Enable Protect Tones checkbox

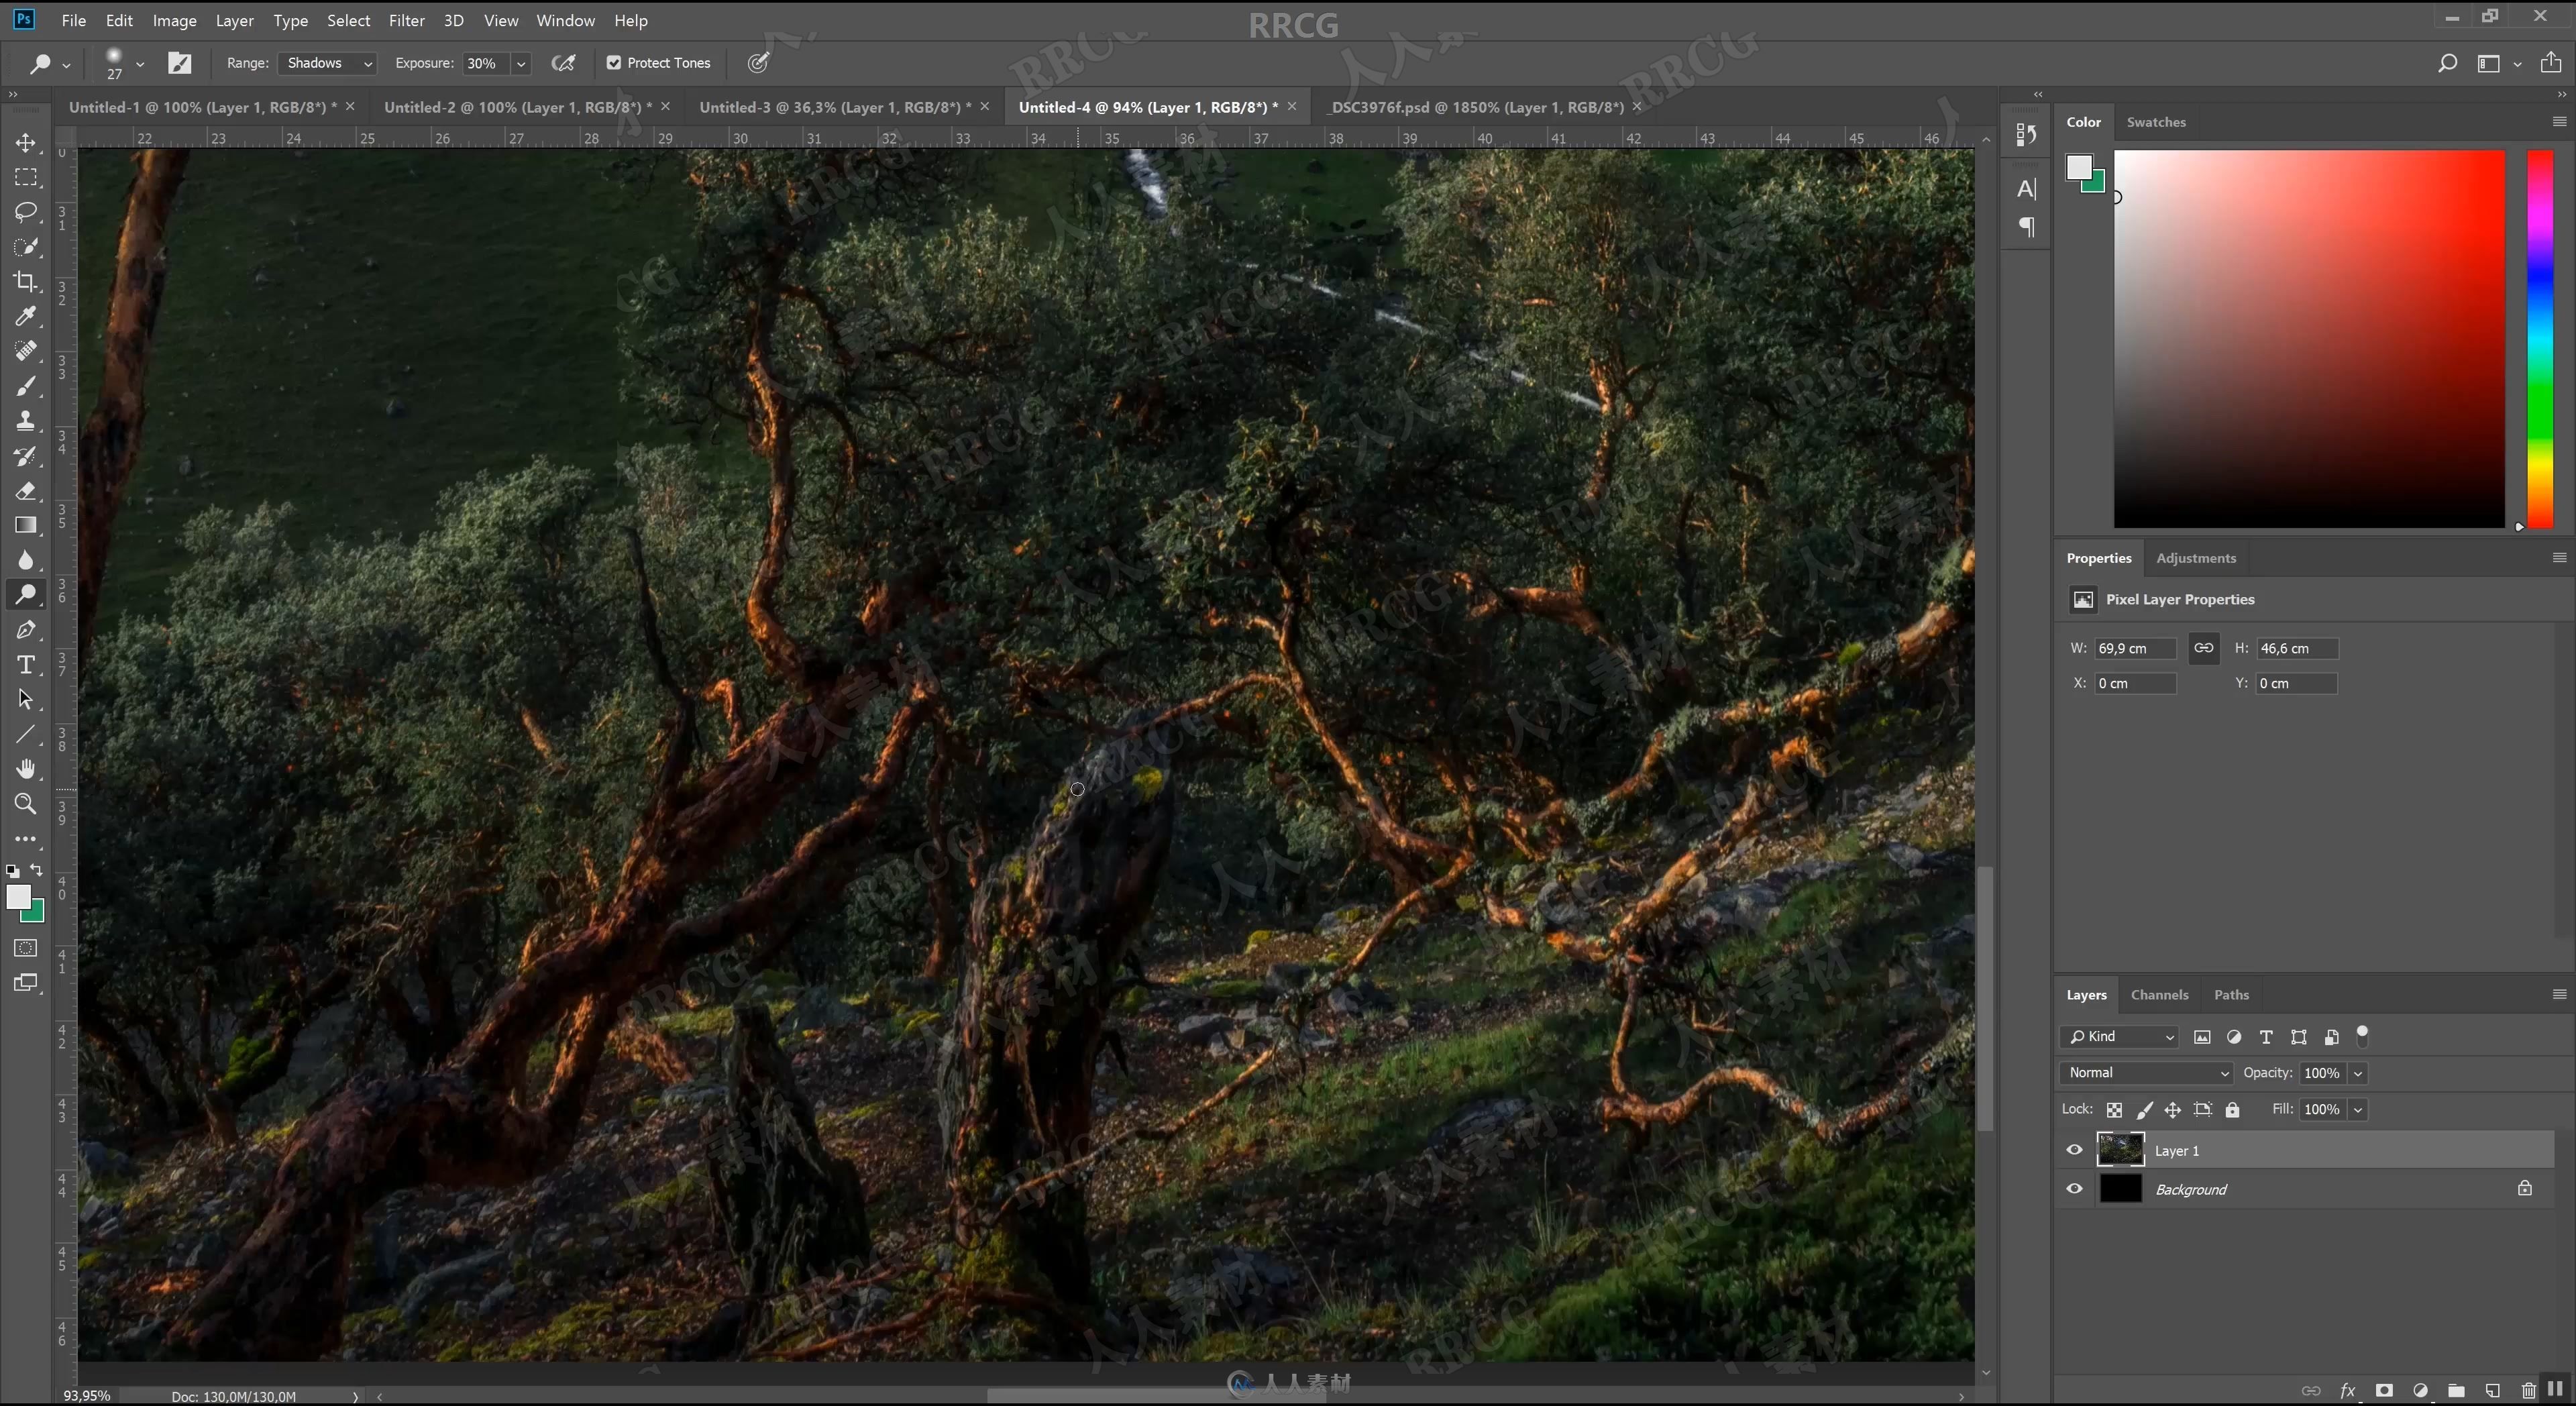(613, 62)
